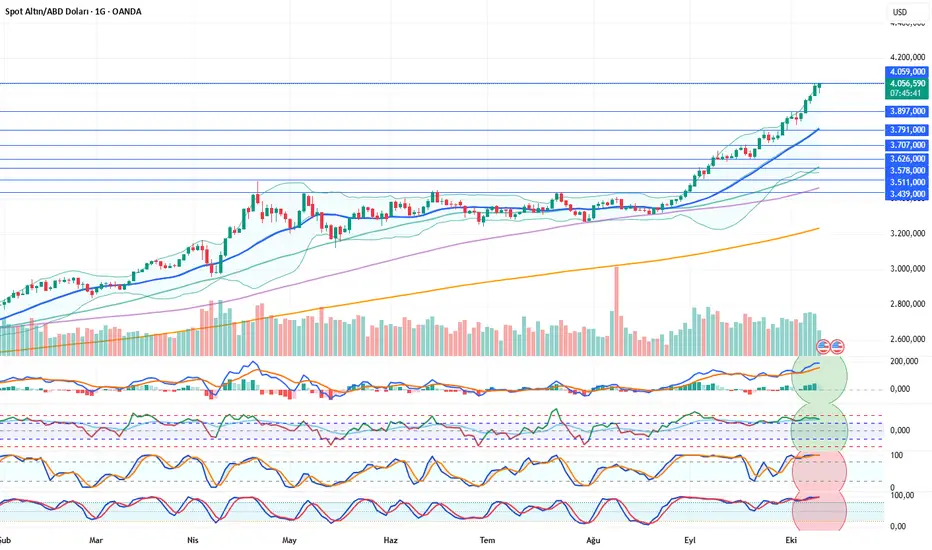Select the 3.897,000 horizontal line label

click(907, 111)
